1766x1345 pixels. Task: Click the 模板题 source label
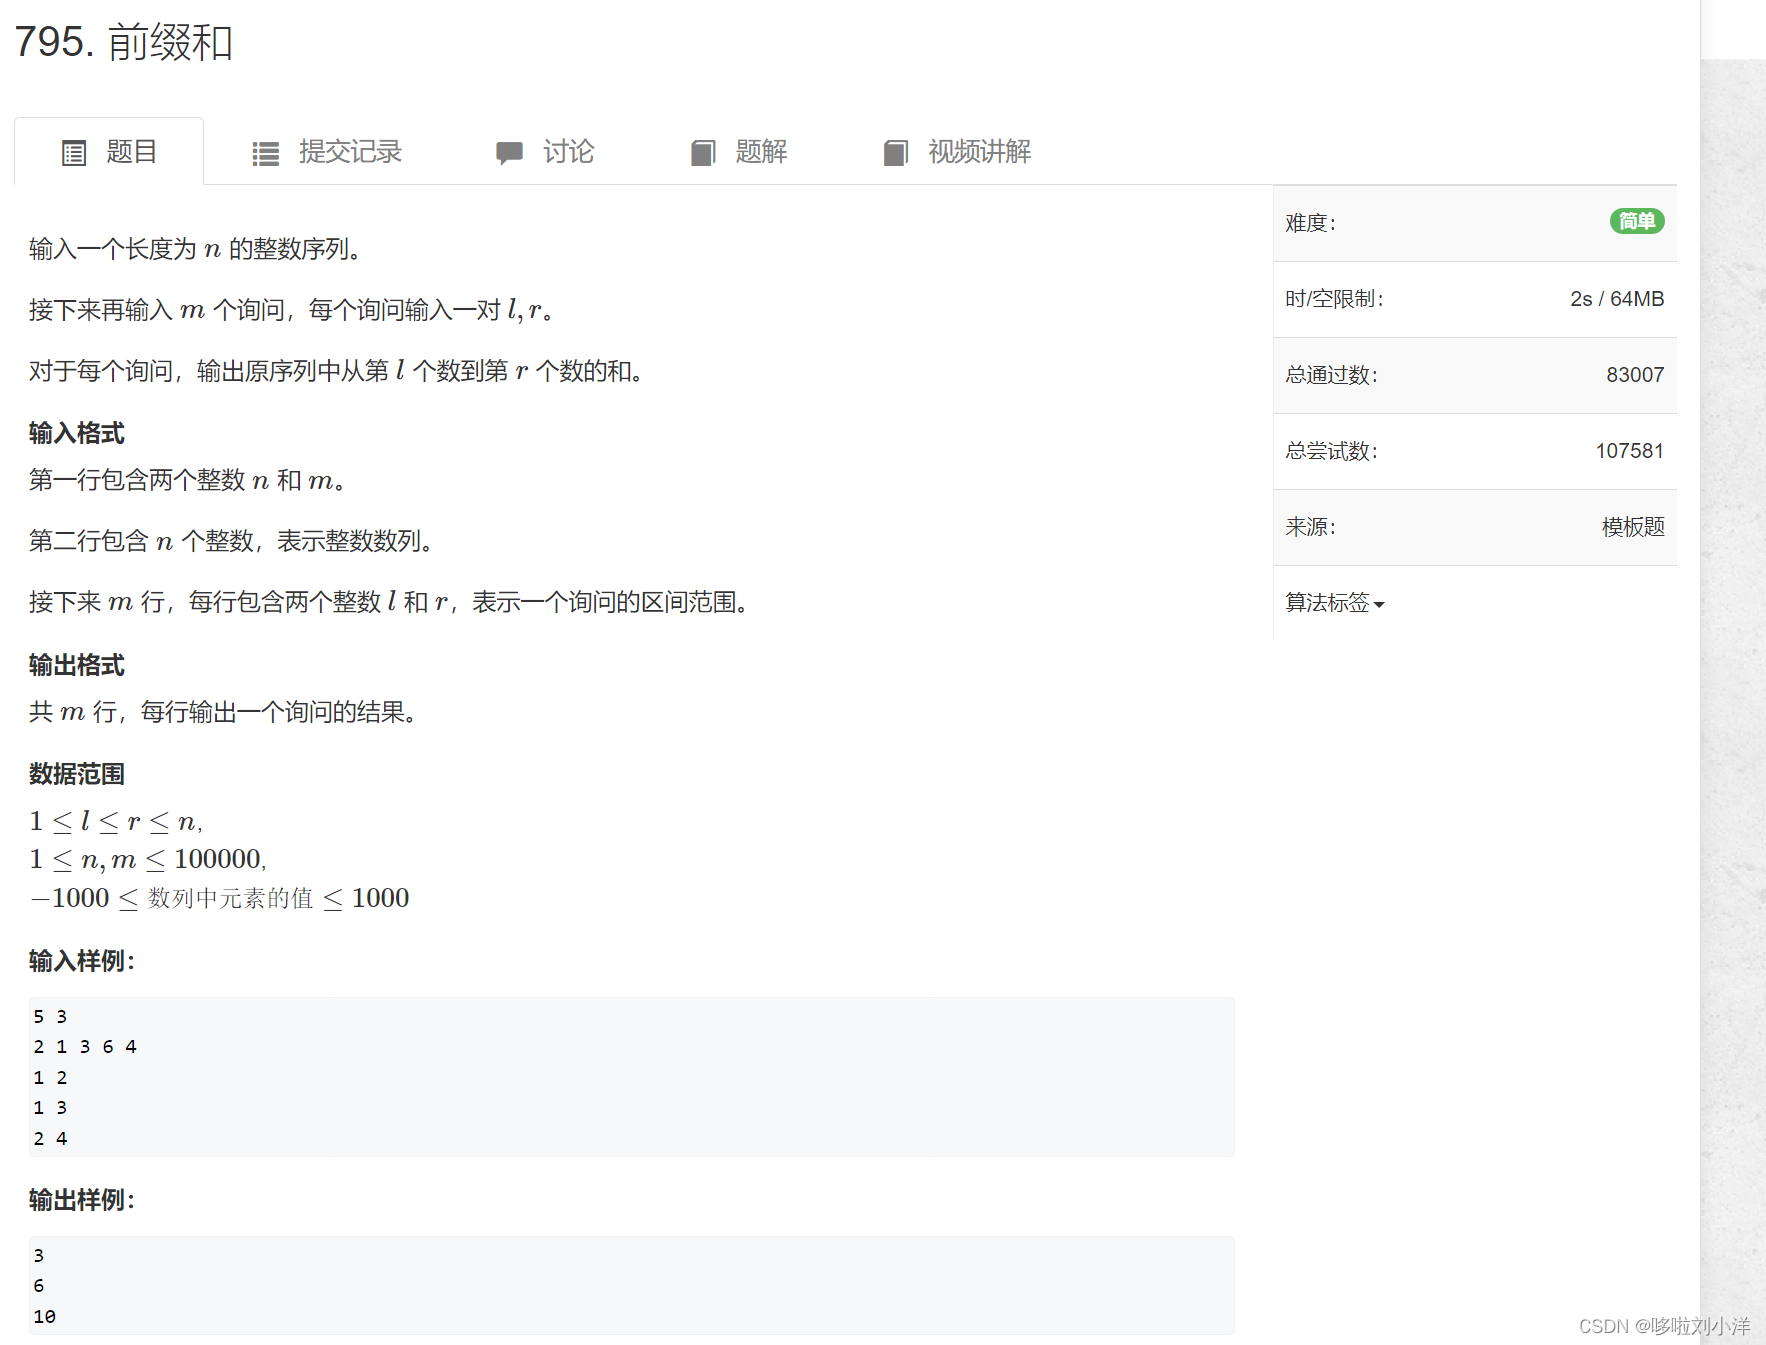pos(1632,527)
